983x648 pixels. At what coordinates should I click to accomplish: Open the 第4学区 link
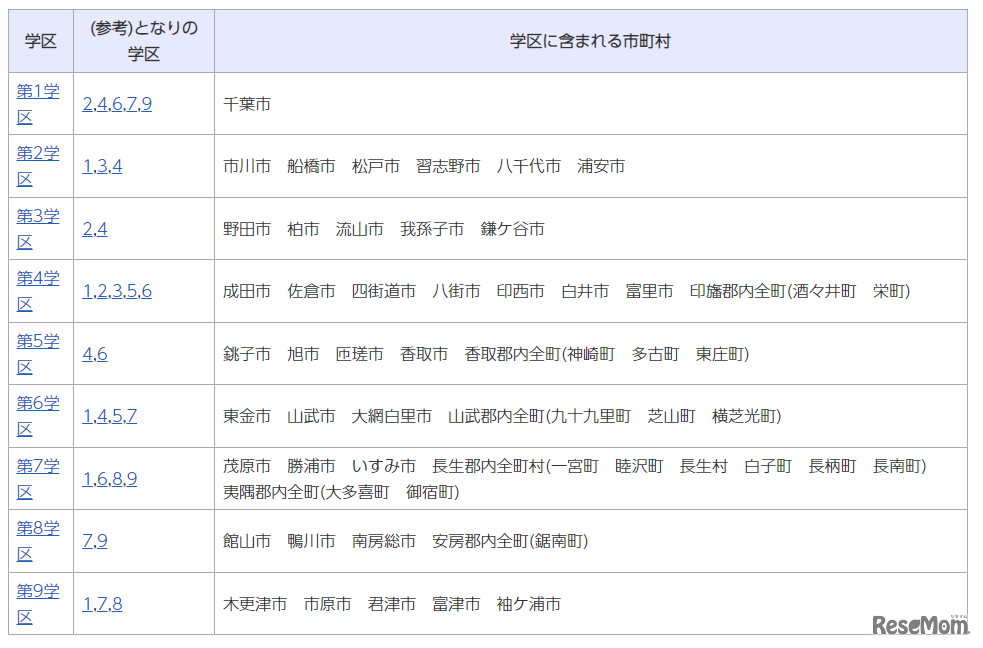pyautogui.click(x=39, y=290)
